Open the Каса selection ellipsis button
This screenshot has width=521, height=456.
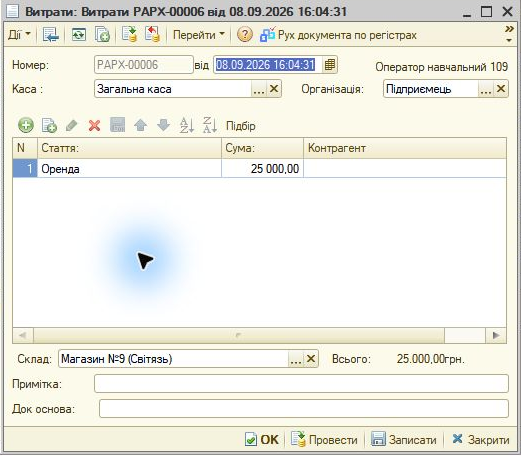pos(259,89)
